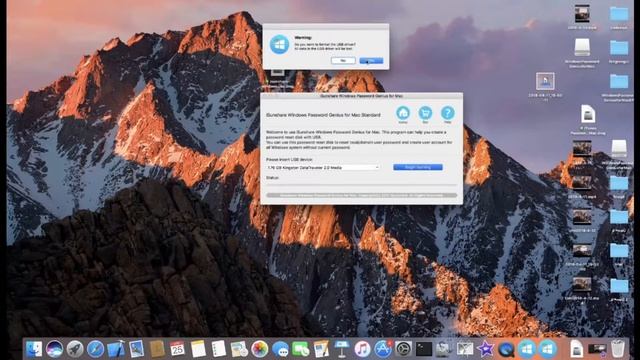The height and width of the screenshot is (360, 640).
Task: Open Launchpad rocket icon in dock
Action: (x=75, y=349)
